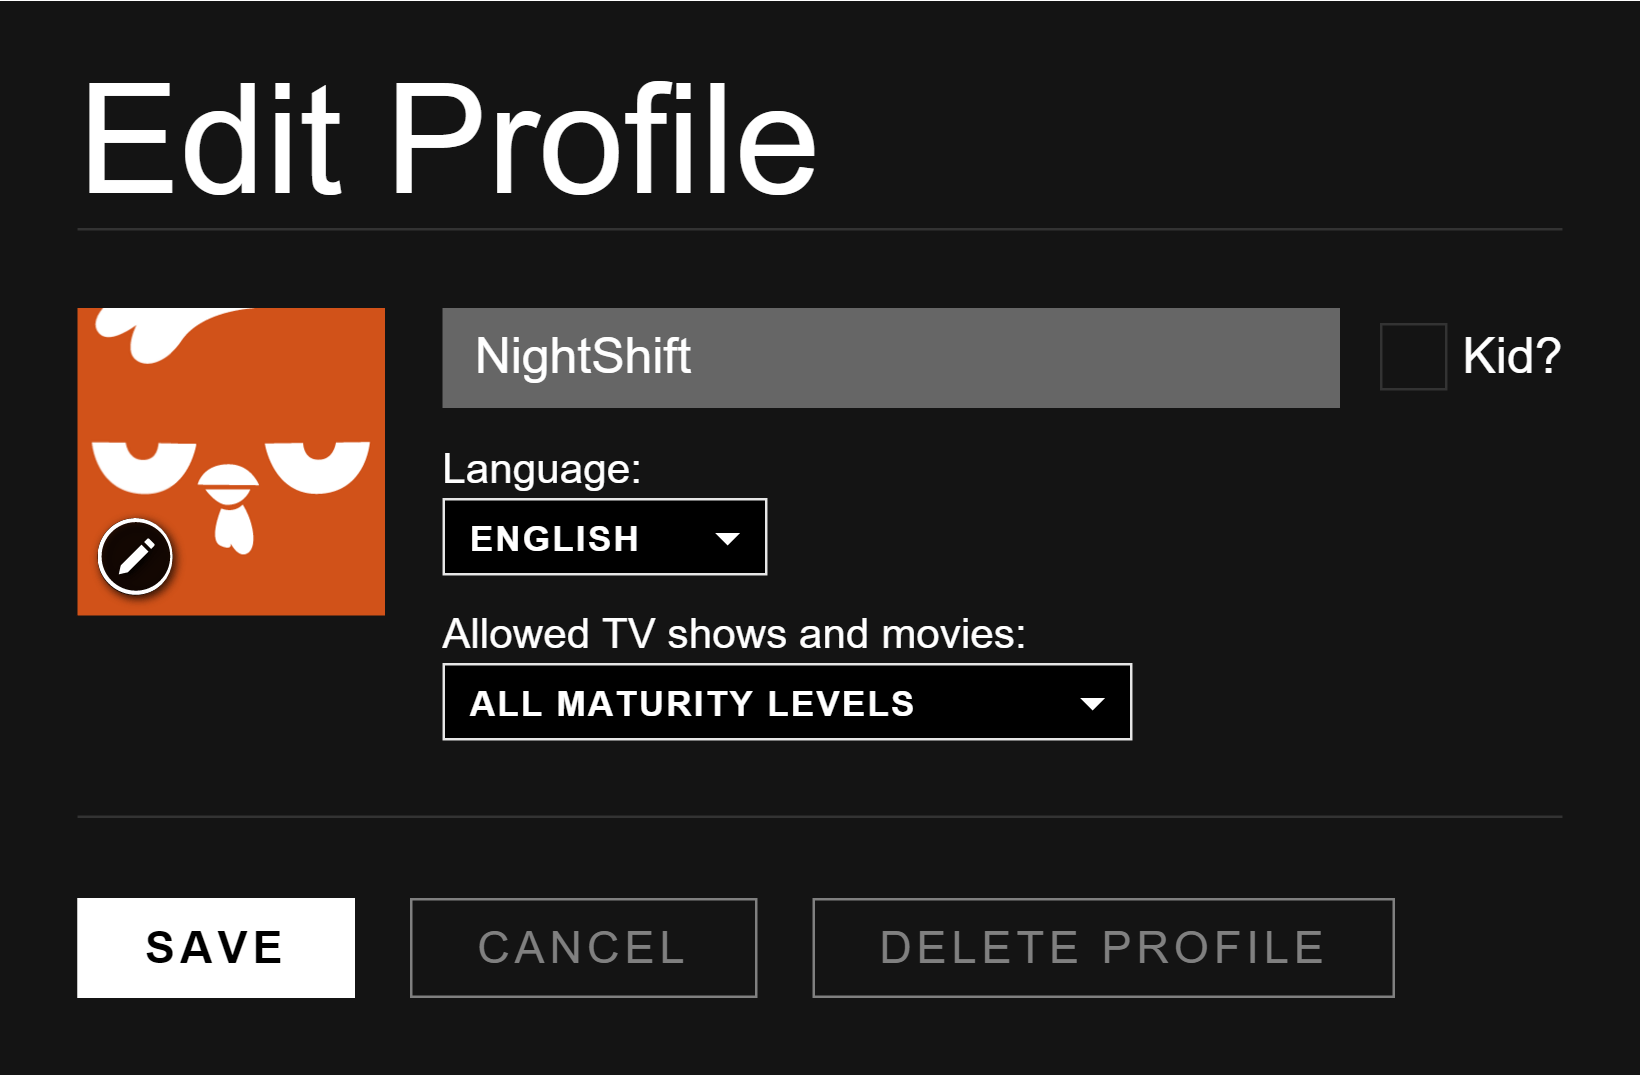Open the Language dropdown showing ENGLISH
The image size is (1642, 1075).
(x=604, y=537)
